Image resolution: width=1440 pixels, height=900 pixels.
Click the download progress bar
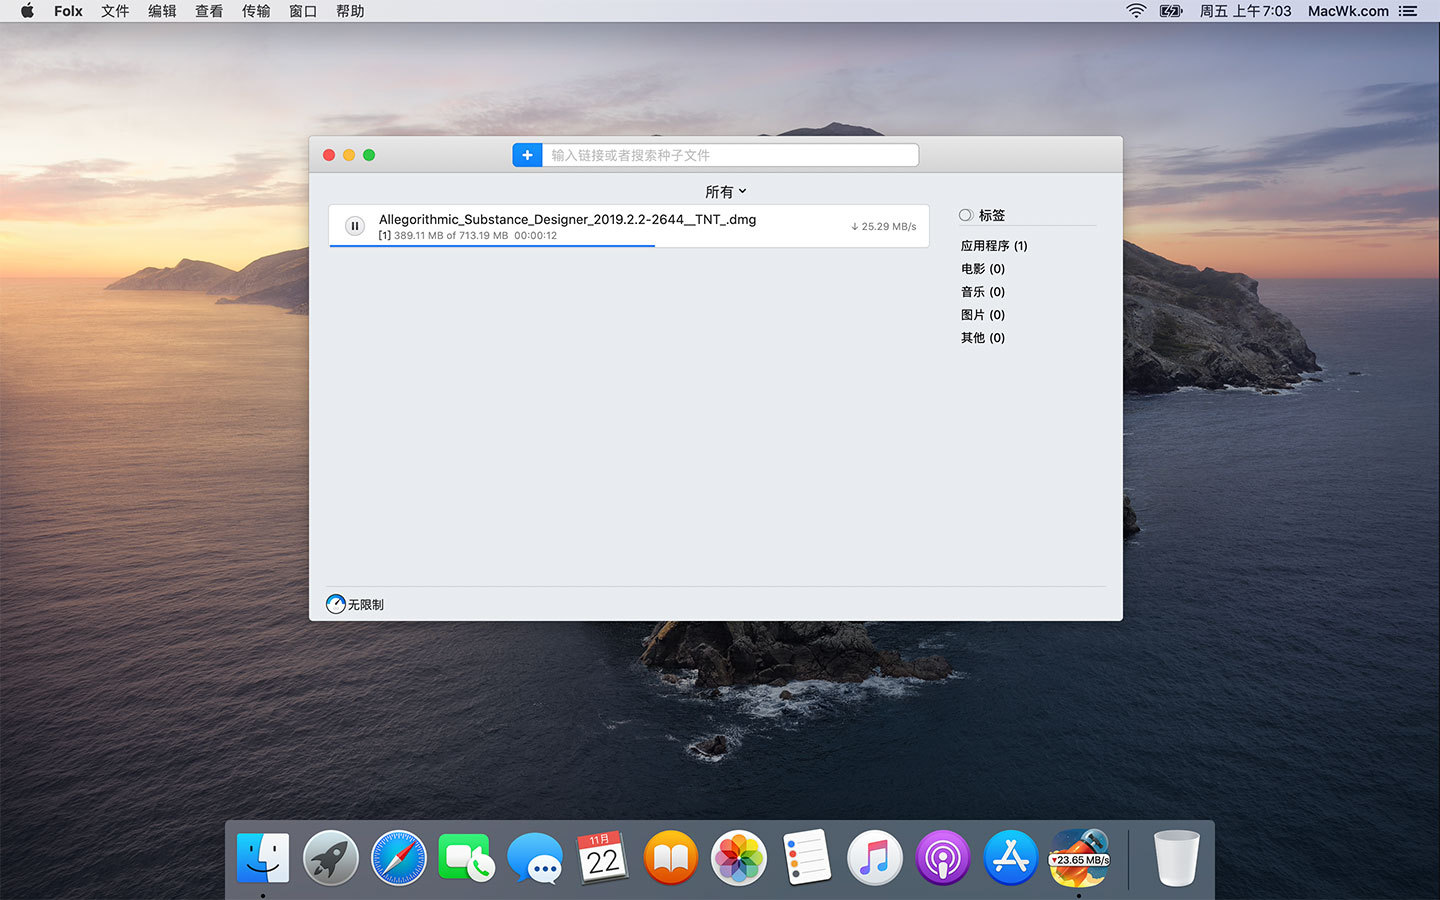[x=492, y=245]
